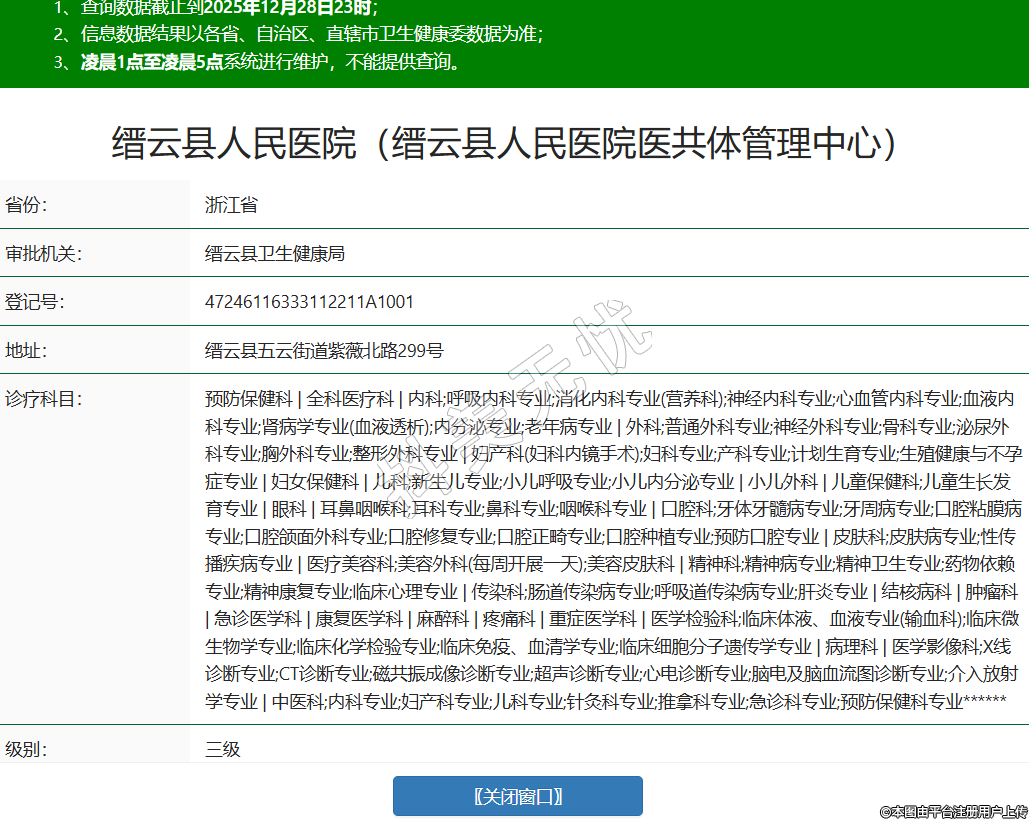Click the bold date 2025年12月28日23时
This screenshot has width=1029, height=819.
289,9
